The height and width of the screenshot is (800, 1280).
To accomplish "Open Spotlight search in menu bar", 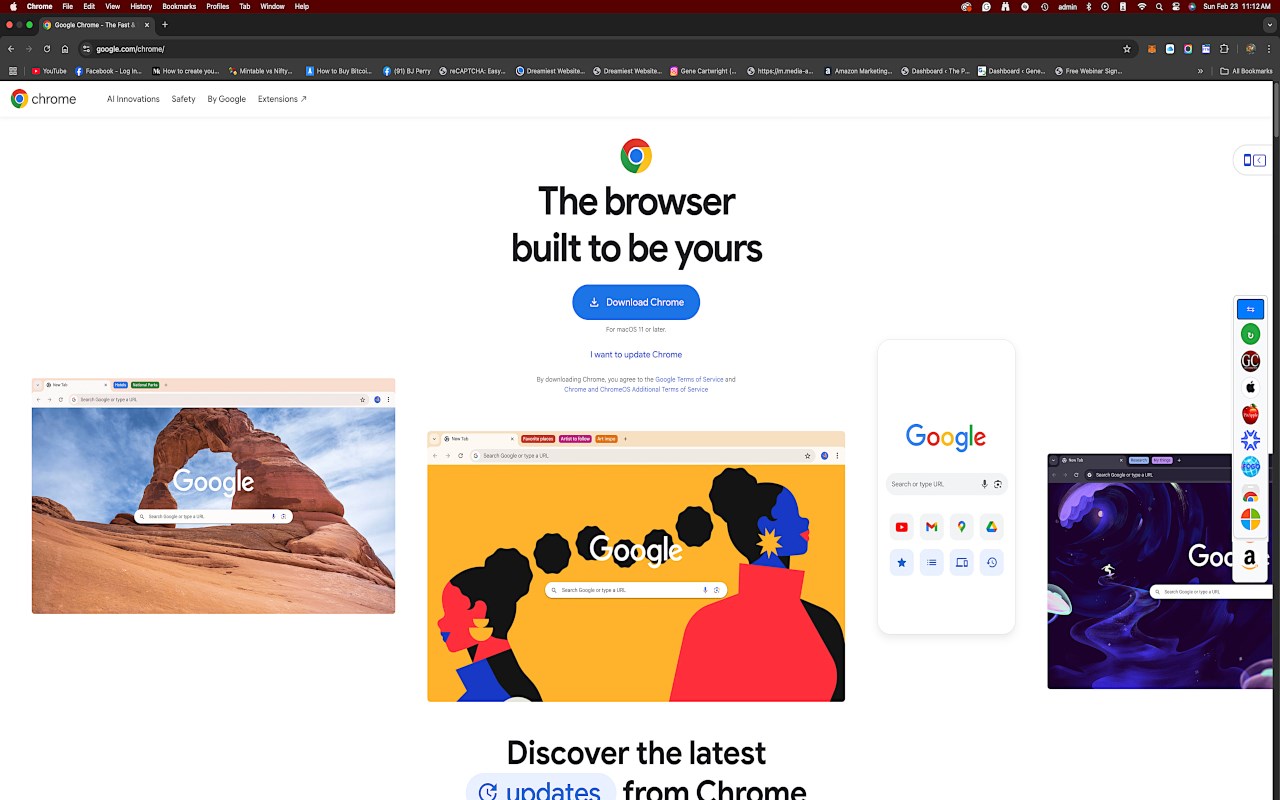I will click(x=1159, y=7).
